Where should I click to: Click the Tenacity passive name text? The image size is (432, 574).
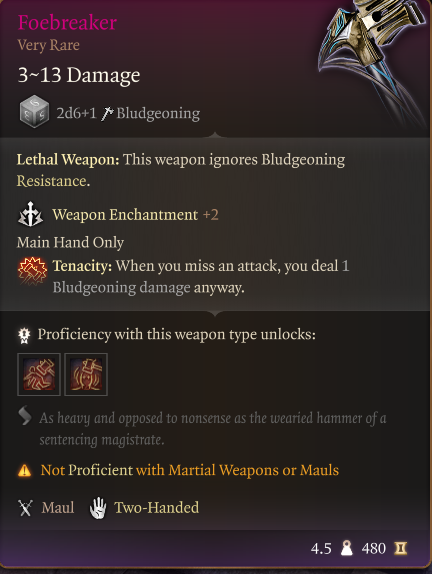(x=82, y=266)
